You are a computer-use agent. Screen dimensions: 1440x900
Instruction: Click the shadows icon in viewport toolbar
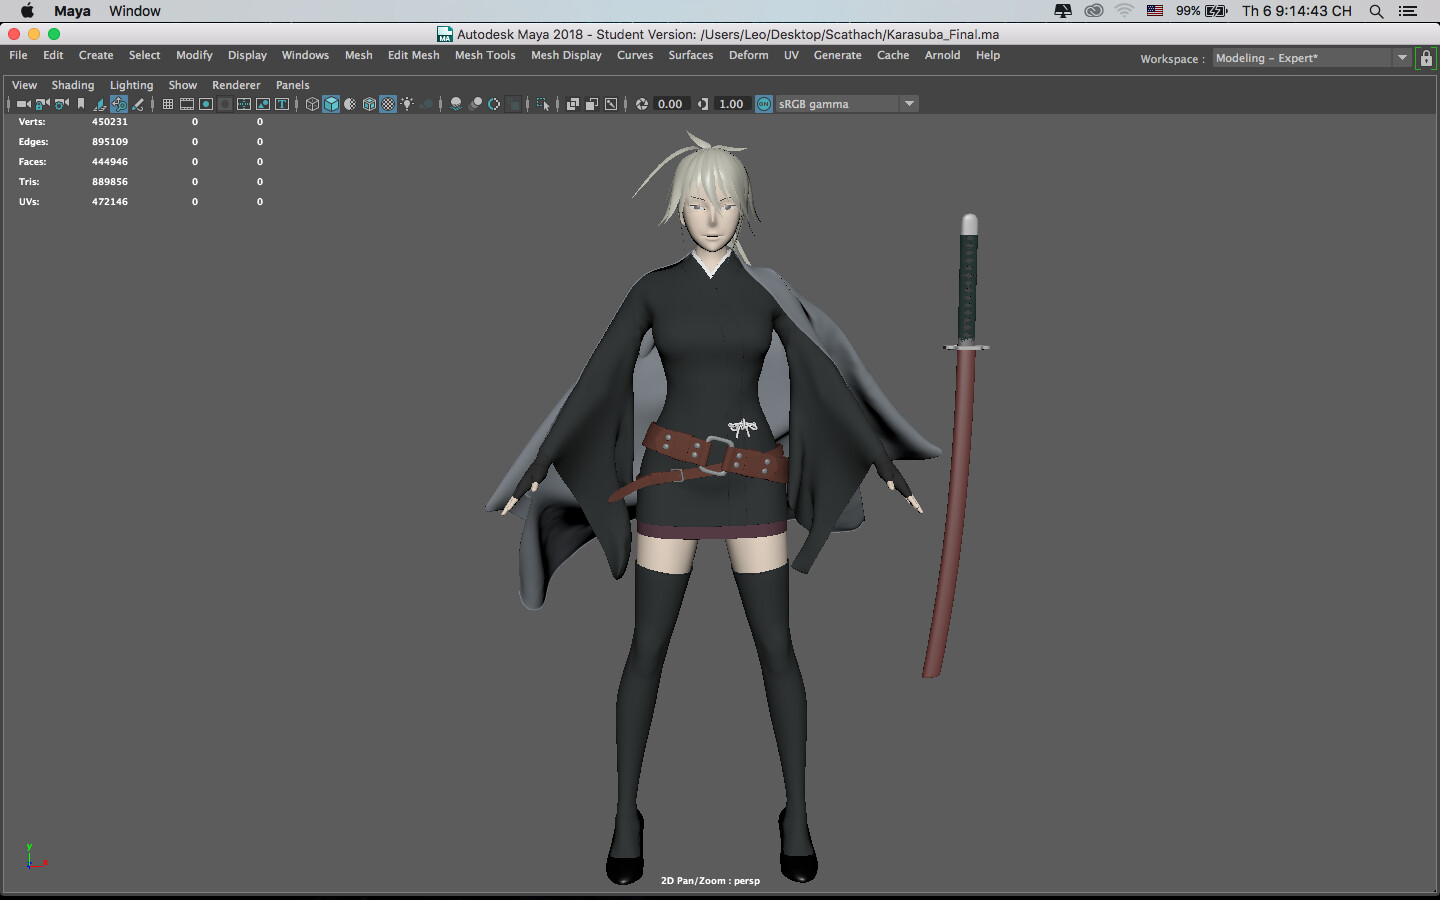426,104
